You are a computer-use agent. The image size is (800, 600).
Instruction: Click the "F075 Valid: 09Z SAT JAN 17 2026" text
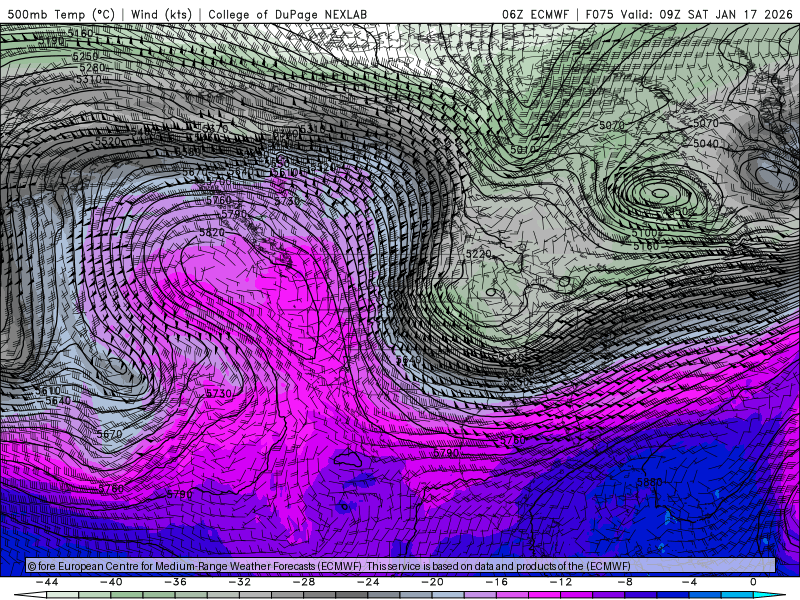[689, 14]
